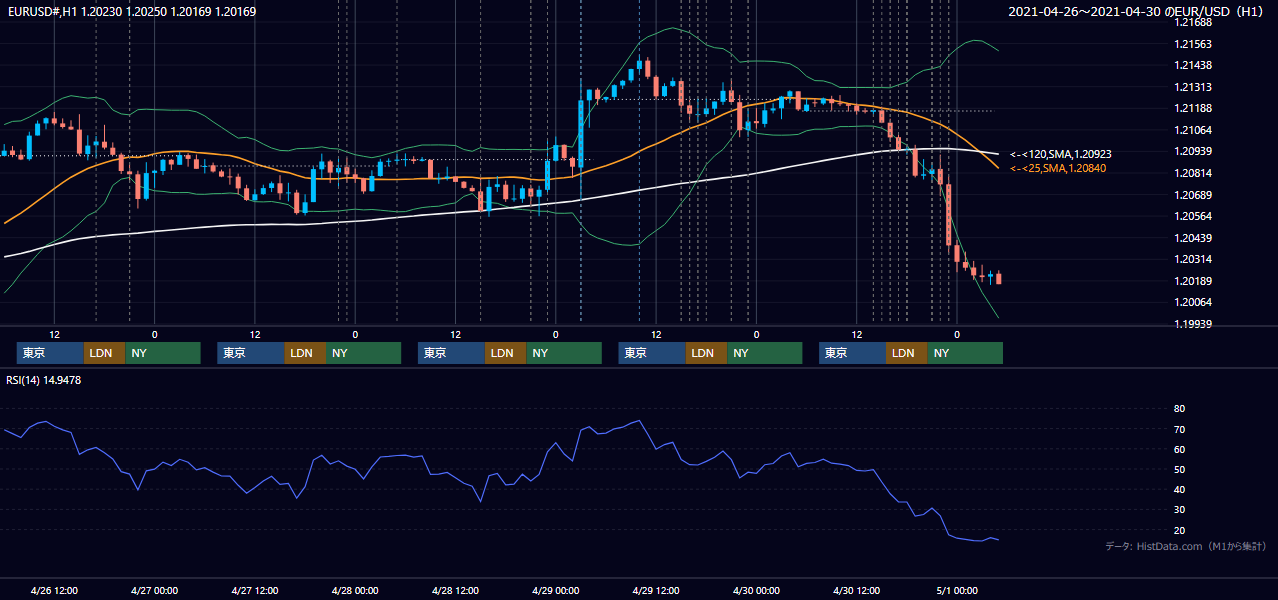1278x600 pixels.
Task: Click the 4/30 12:00 time axis label
Action: pos(856,591)
